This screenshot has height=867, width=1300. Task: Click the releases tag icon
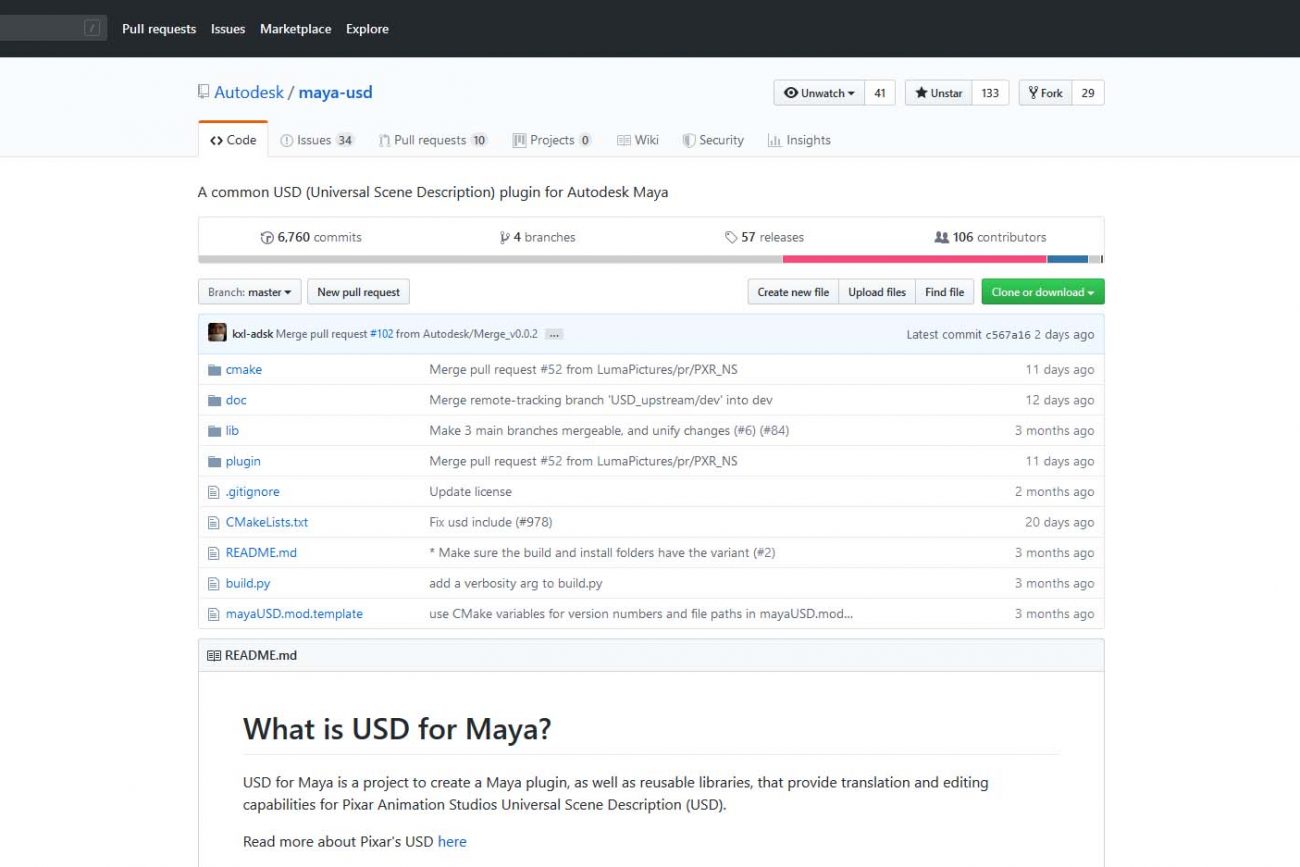pos(731,237)
